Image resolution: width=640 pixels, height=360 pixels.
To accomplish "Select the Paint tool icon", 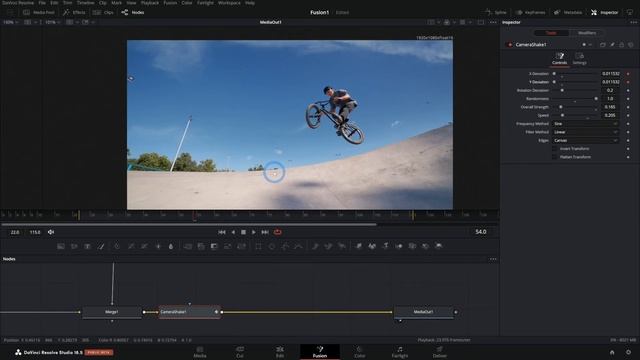I will 101,246.
